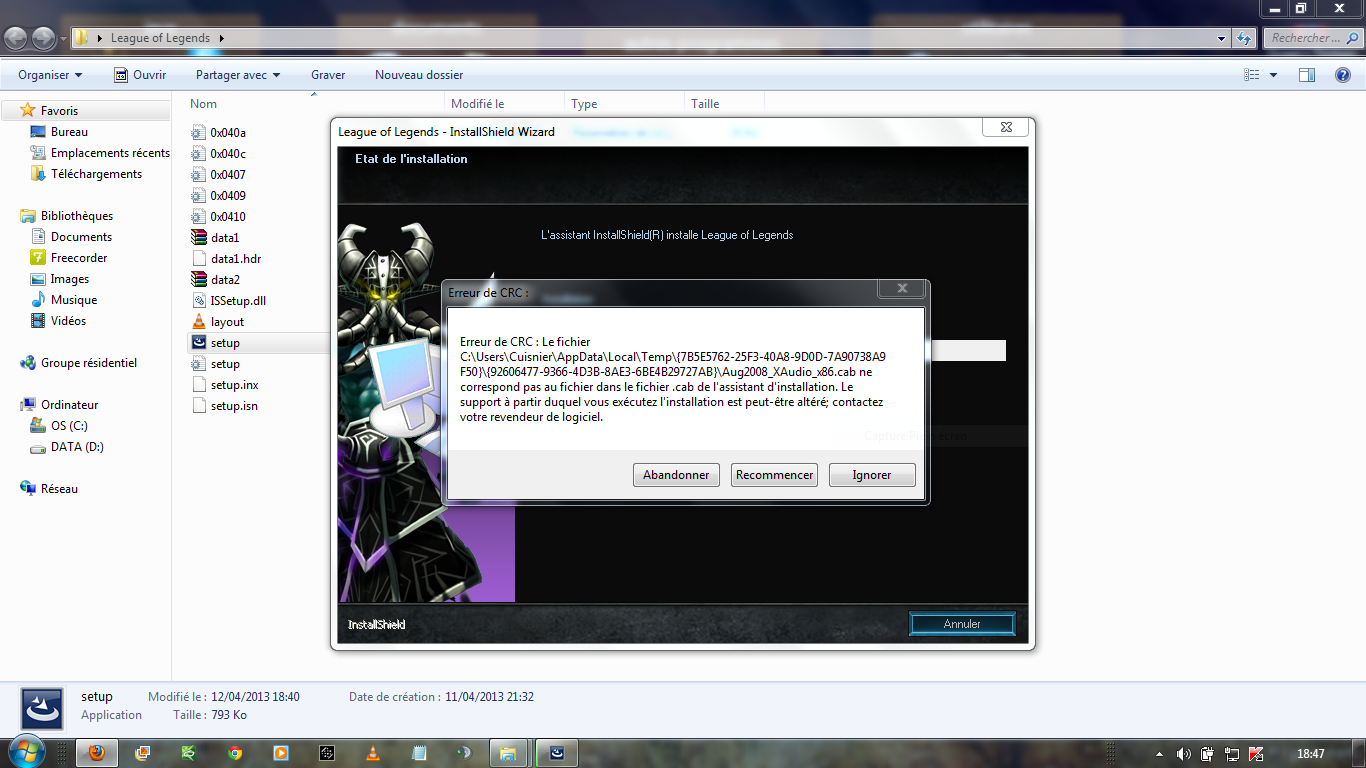
Task: Choose Ignorer in the CRC error dialog
Action: click(x=872, y=475)
